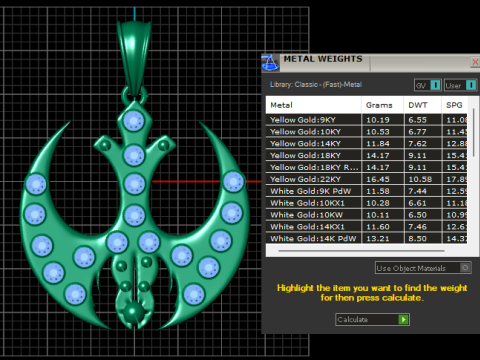Close the Metal Weights panel

point(475,62)
